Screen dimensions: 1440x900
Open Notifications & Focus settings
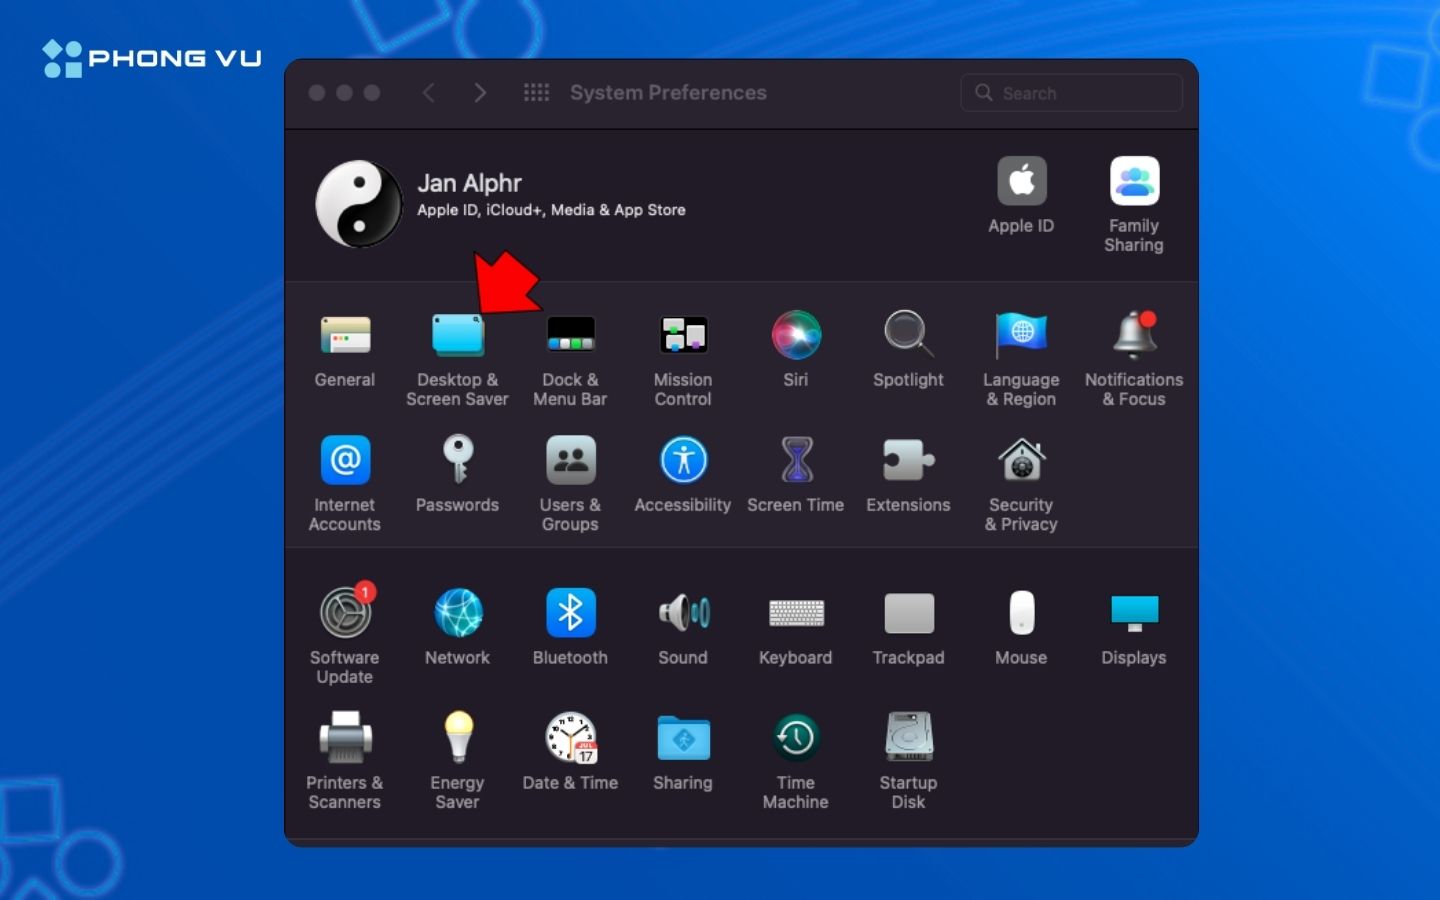pyautogui.click(x=1134, y=336)
